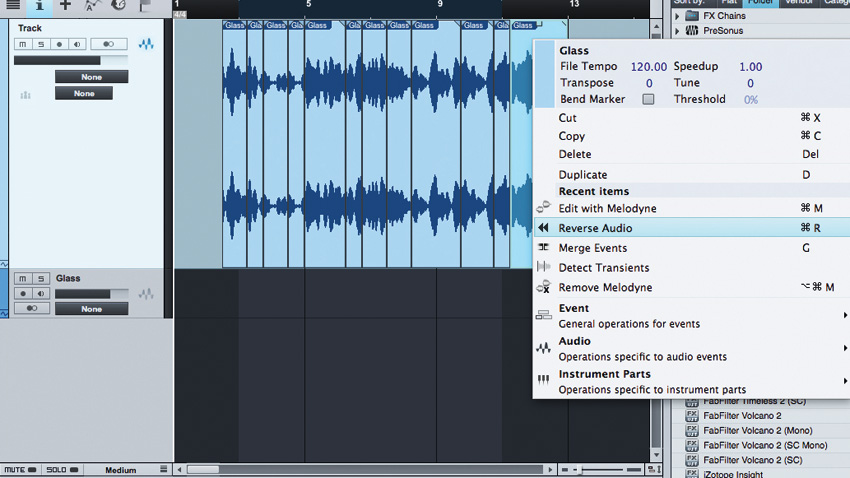Click the Glass track volume fader
The image size is (850, 478).
pos(92,294)
